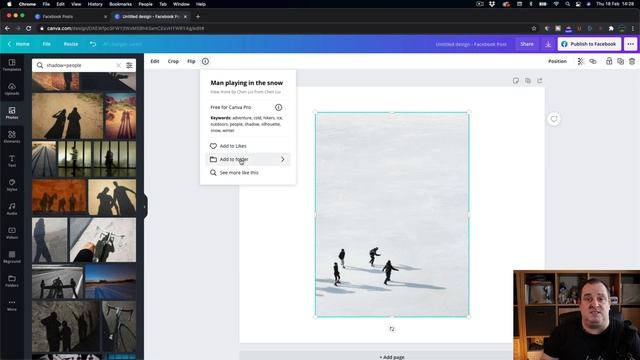Open the Templates panel in the sidebar
The height and width of the screenshot is (360, 640).
12,65
